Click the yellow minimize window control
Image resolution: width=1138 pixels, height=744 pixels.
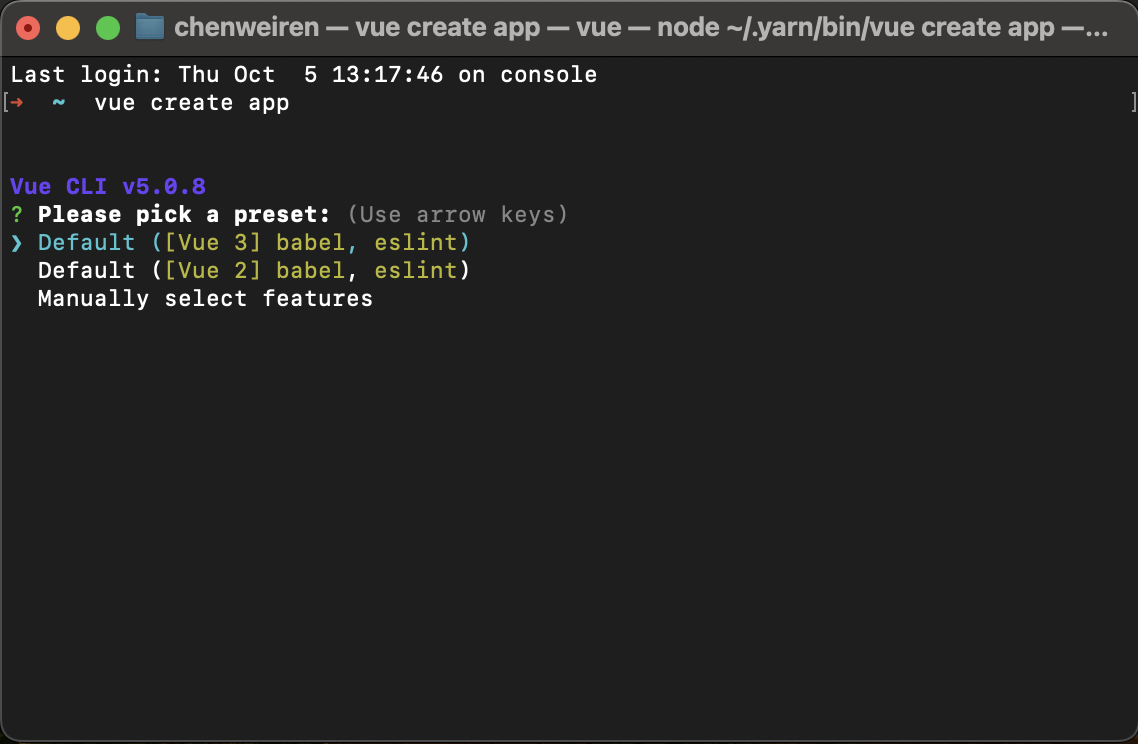coord(67,26)
